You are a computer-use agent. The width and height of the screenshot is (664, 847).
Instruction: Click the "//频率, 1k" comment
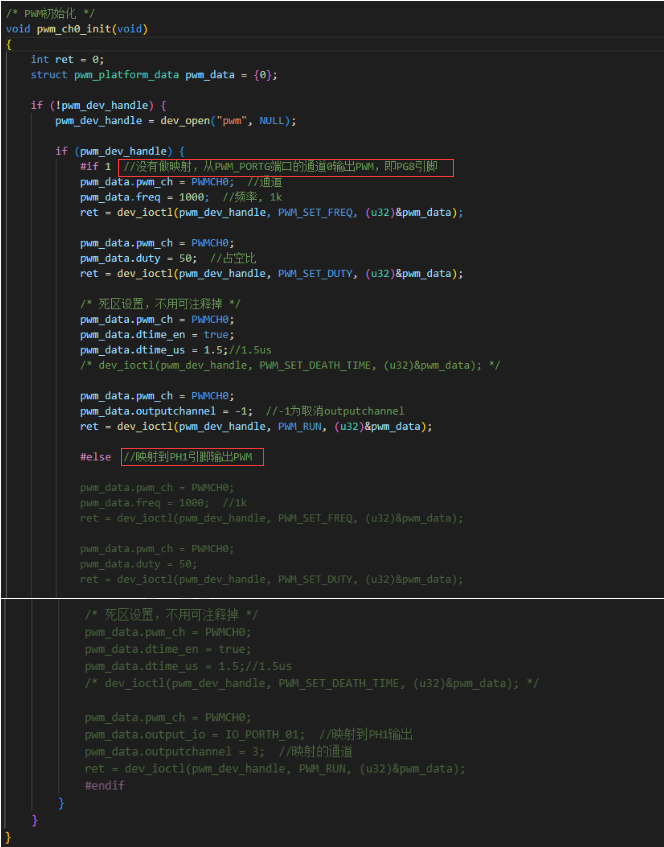click(252, 197)
